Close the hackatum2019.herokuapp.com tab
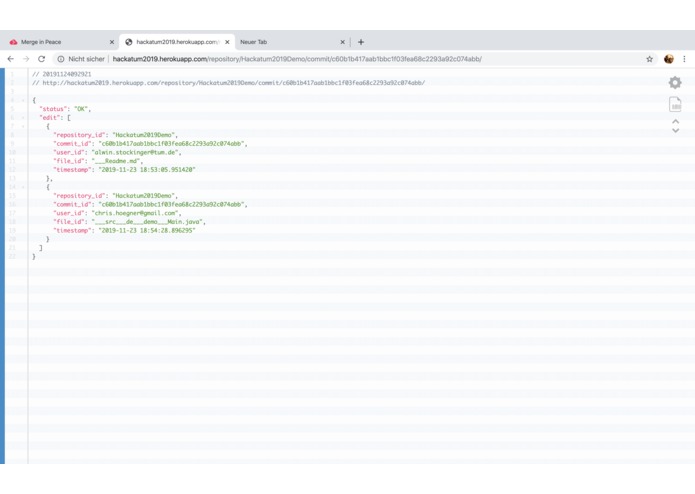This screenshot has width=695, height=494. pos(227,42)
